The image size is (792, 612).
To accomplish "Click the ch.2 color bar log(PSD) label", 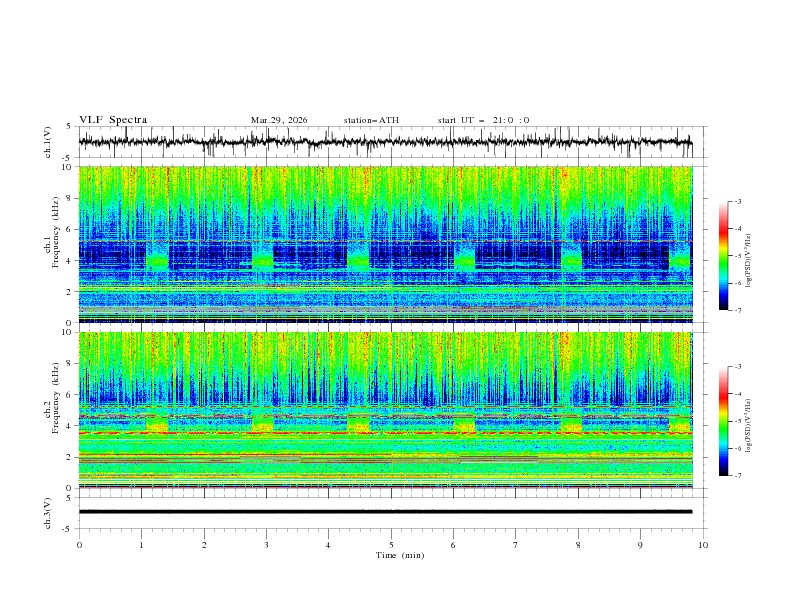I will tap(749, 425).
